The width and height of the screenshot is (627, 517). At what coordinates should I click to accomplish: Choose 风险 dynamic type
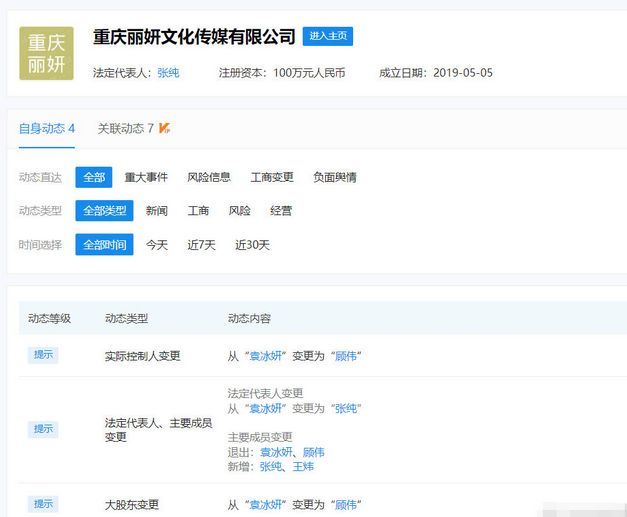pyautogui.click(x=240, y=211)
